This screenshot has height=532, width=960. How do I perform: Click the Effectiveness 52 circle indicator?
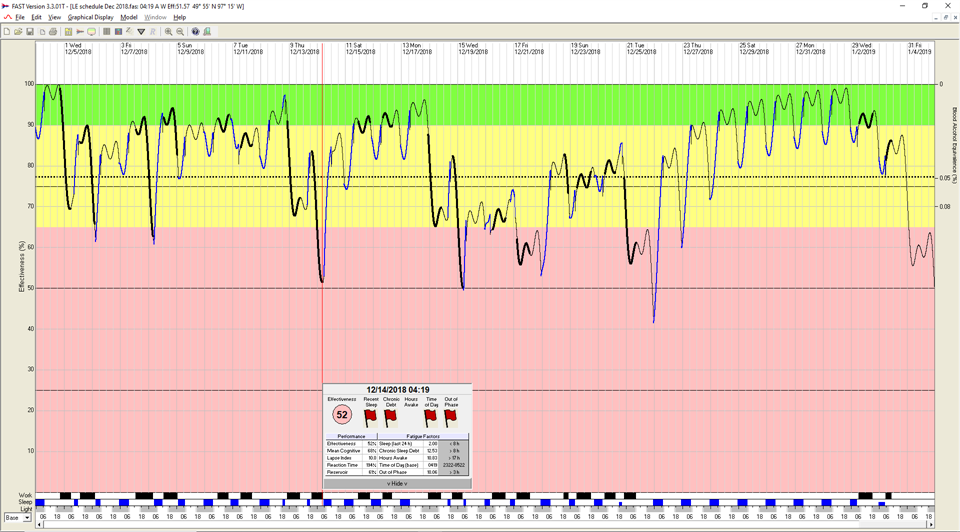click(x=342, y=415)
